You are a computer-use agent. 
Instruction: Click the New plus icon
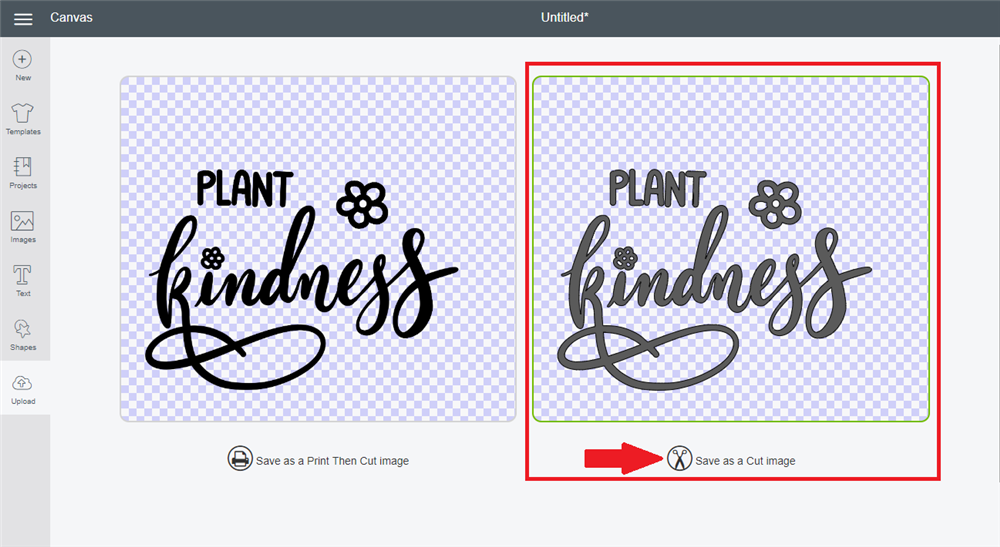(x=22, y=59)
